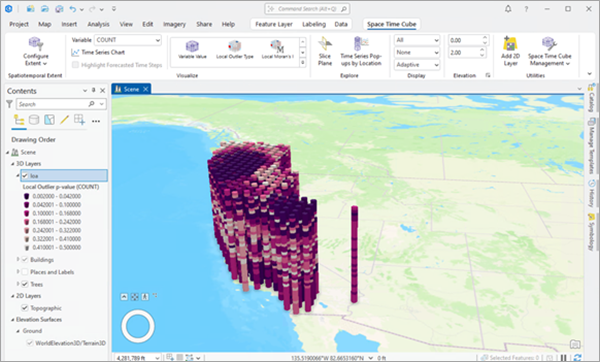Viewport: 600px width, 362px height.
Task: Open the Variable COUNT dropdown
Action: coord(128,40)
